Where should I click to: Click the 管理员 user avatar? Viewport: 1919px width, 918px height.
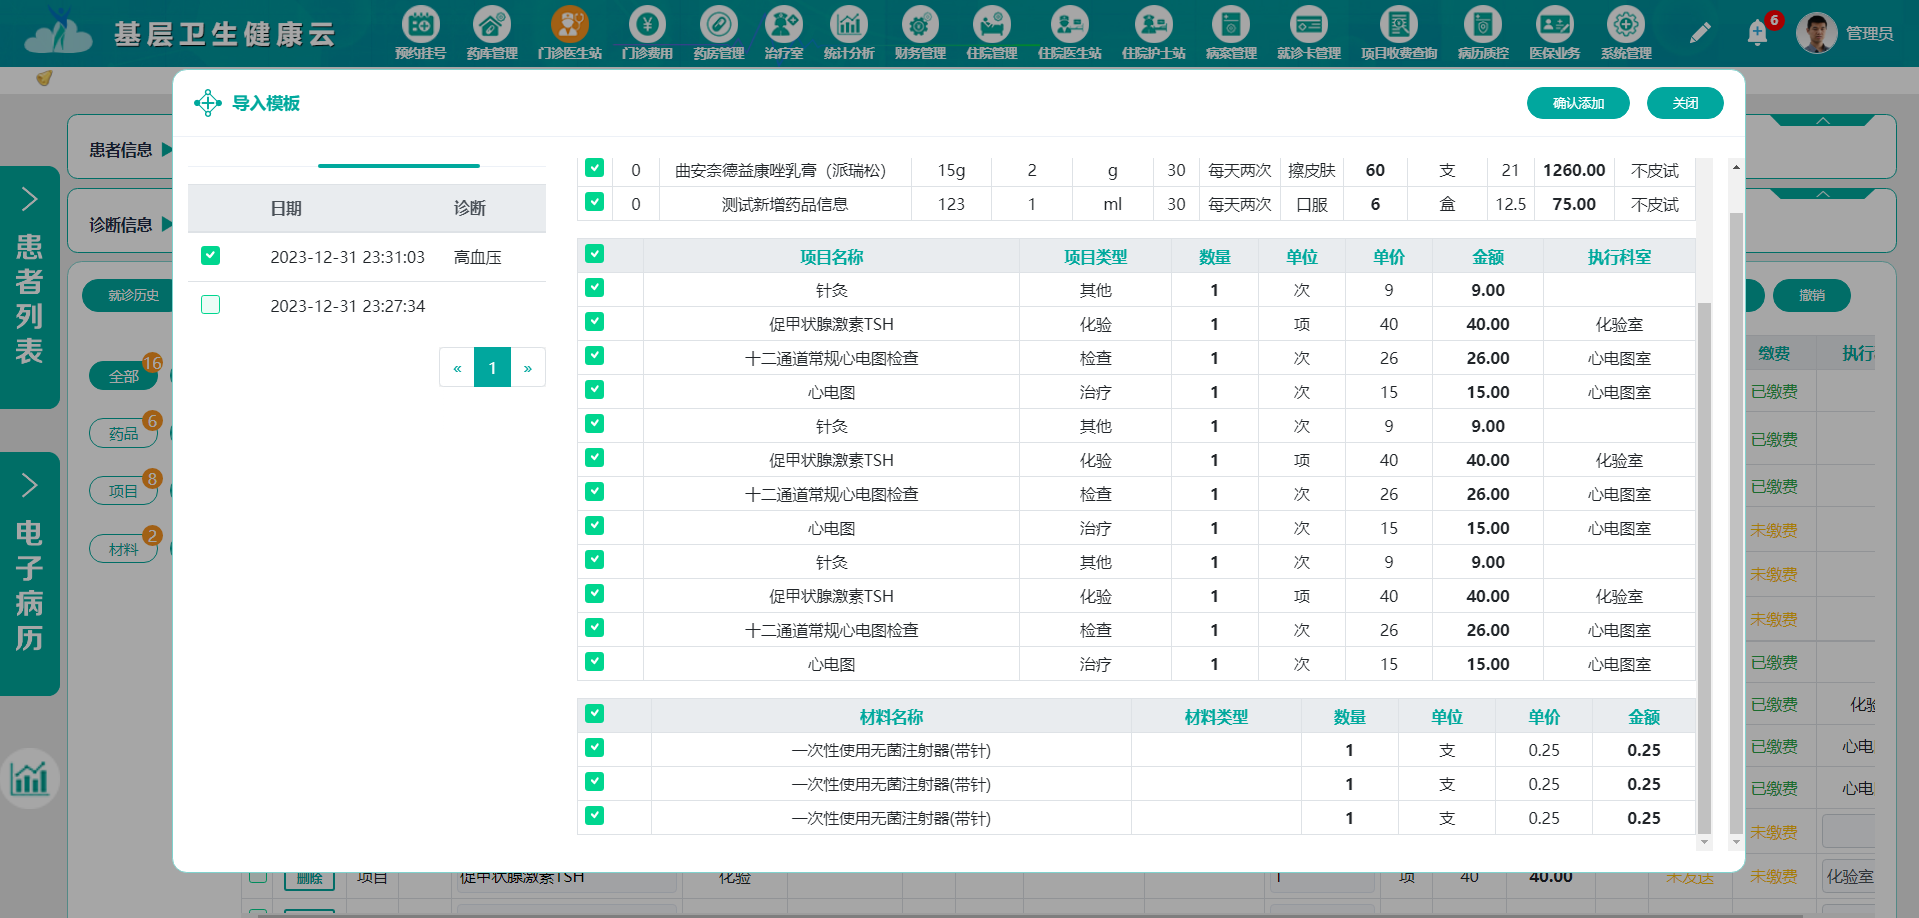[x=1816, y=33]
